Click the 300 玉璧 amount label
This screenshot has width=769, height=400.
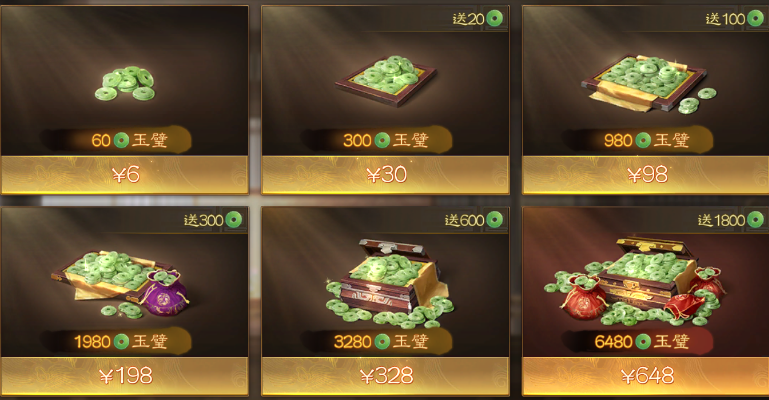(385, 140)
